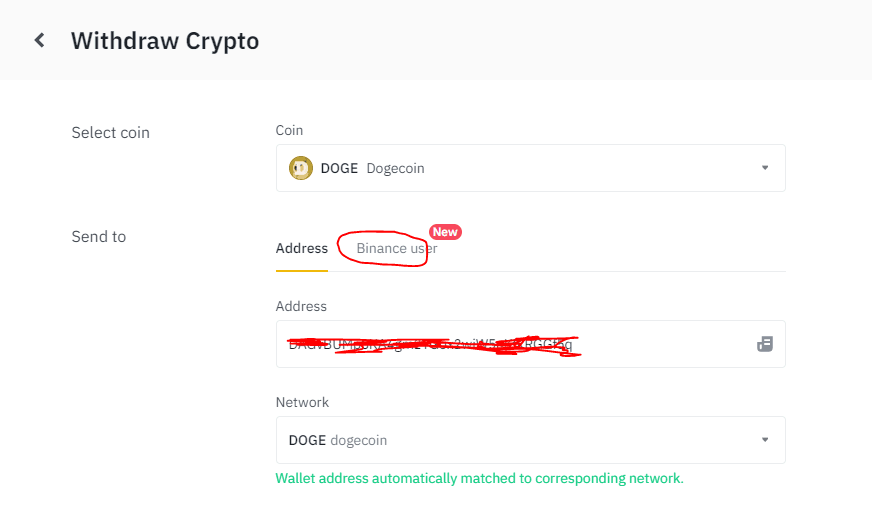The width and height of the screenshot is (872, 526).
Task: Click the gray Dogecoin name in coin selector
Action: 395,168
